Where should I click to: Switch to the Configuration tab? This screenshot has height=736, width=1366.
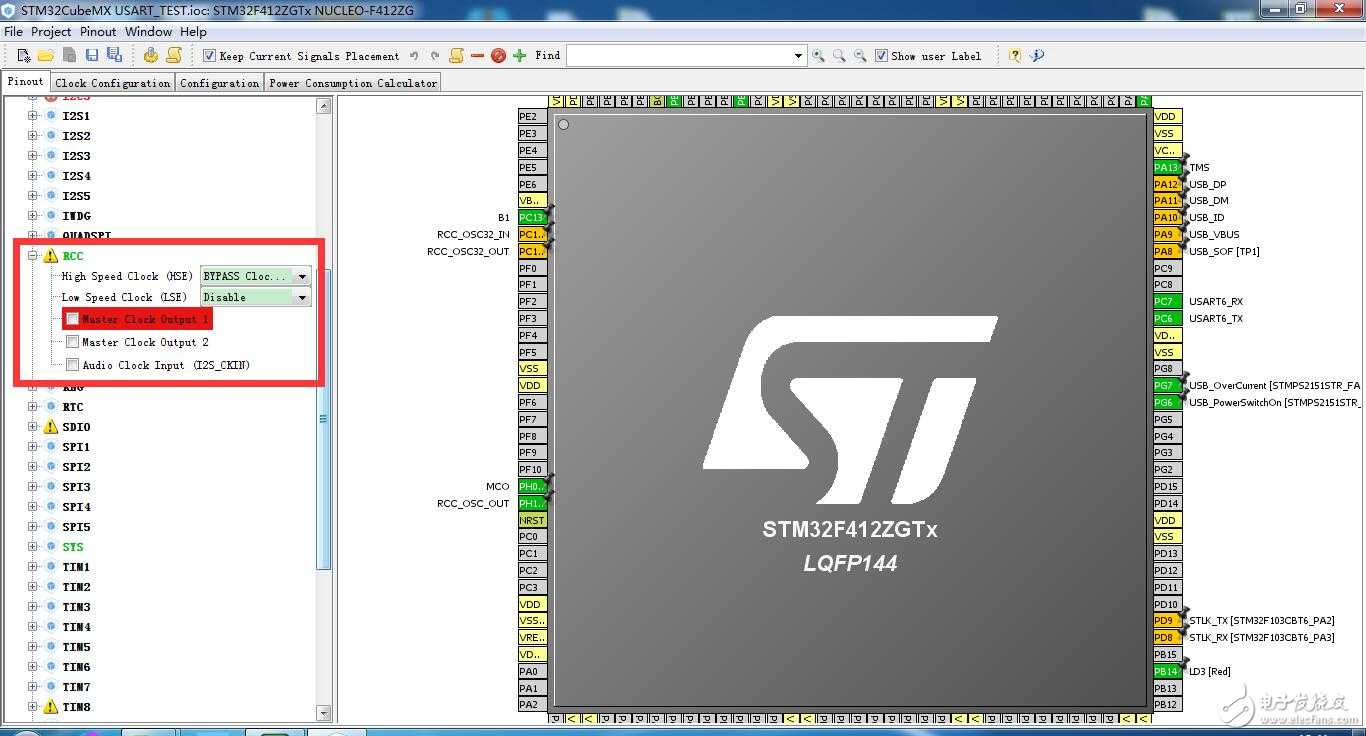tap(220, 83)
